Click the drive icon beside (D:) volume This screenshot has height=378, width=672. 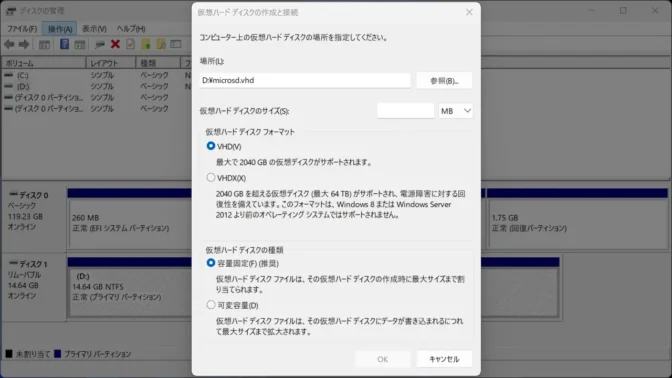tap(8, 86)
